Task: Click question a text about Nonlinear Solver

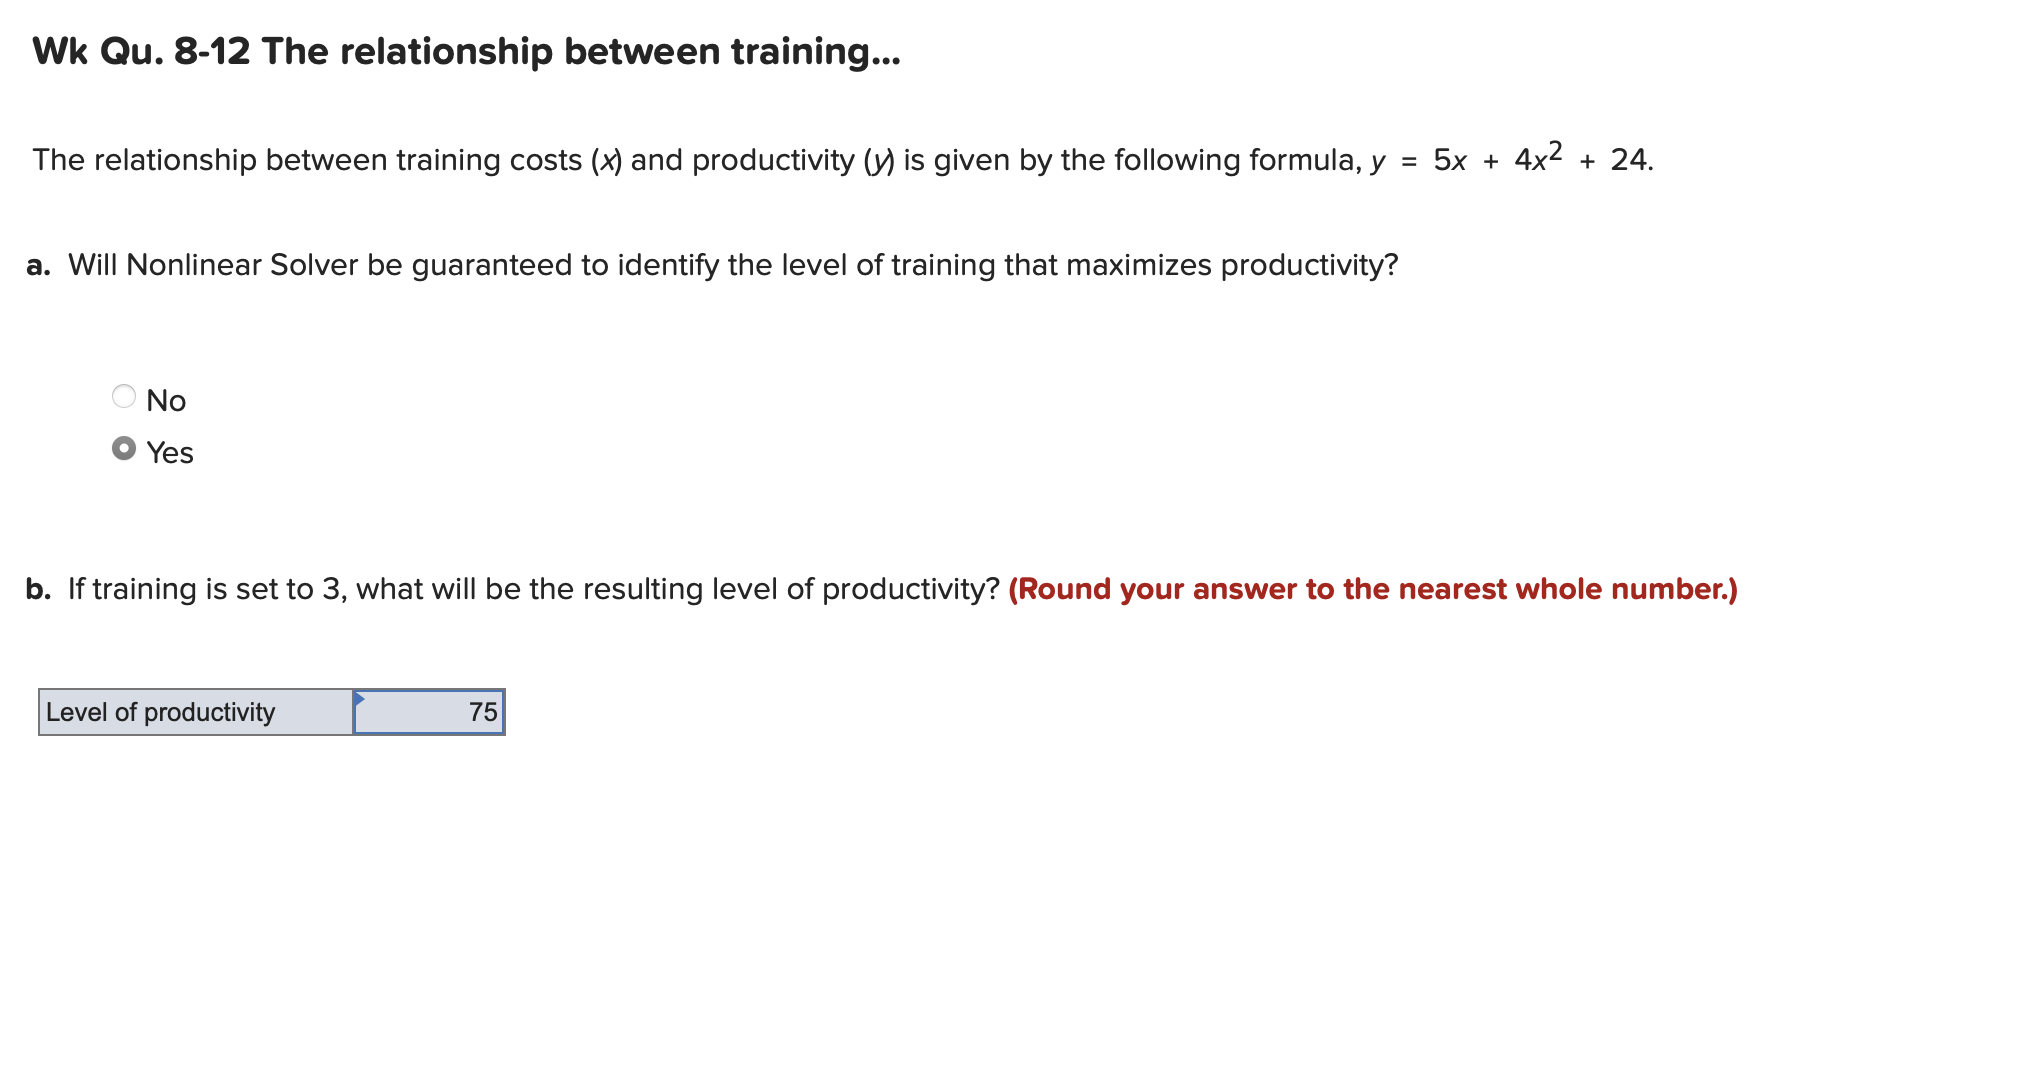Action: coord(733,265)
